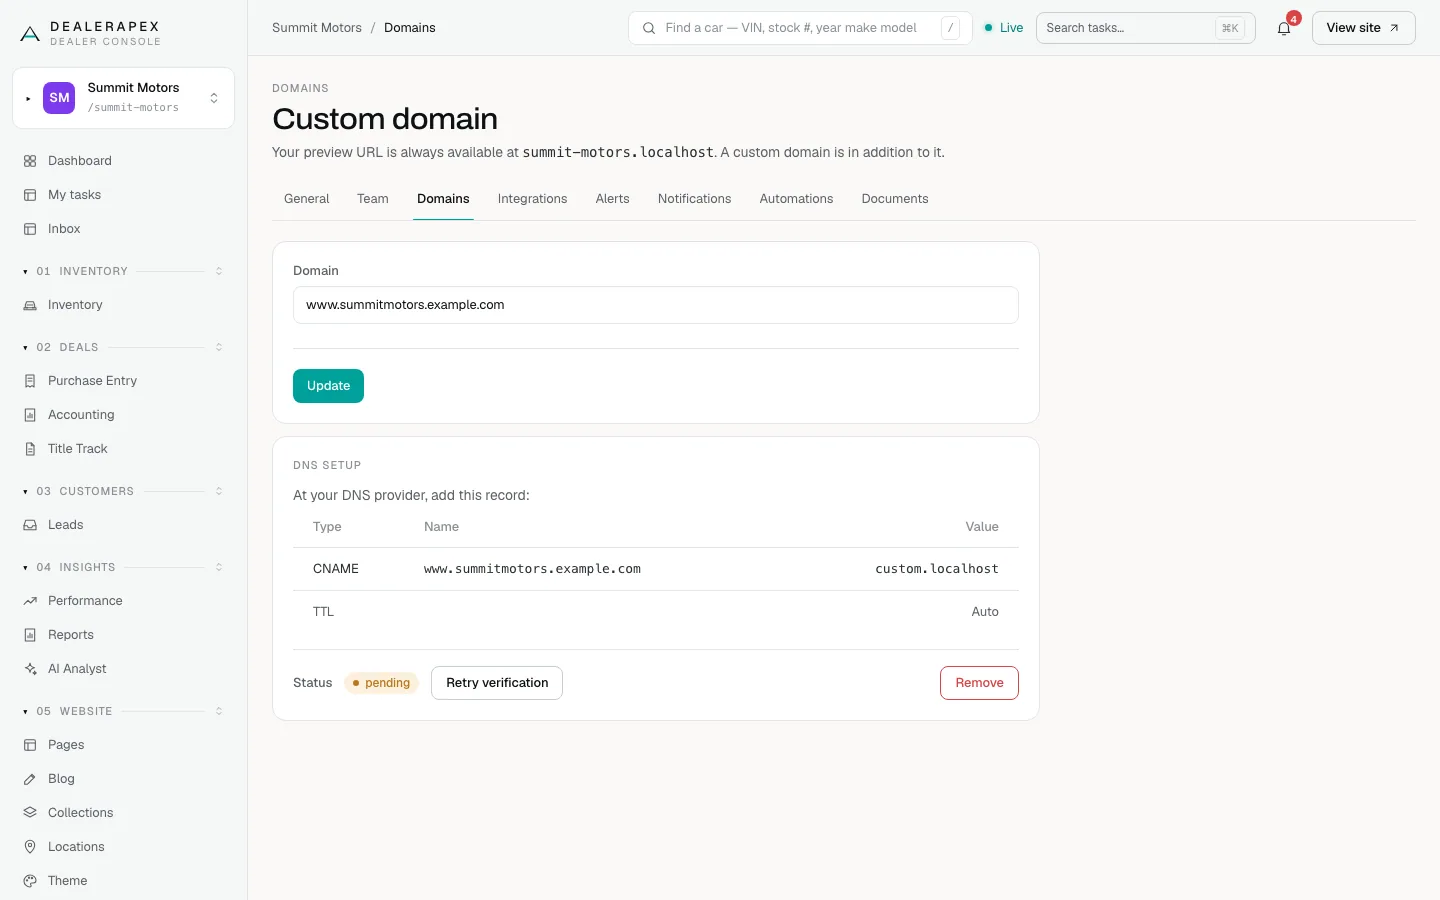1440x900 pixels.
Task: Click Retry verification button
Action: 497,683
